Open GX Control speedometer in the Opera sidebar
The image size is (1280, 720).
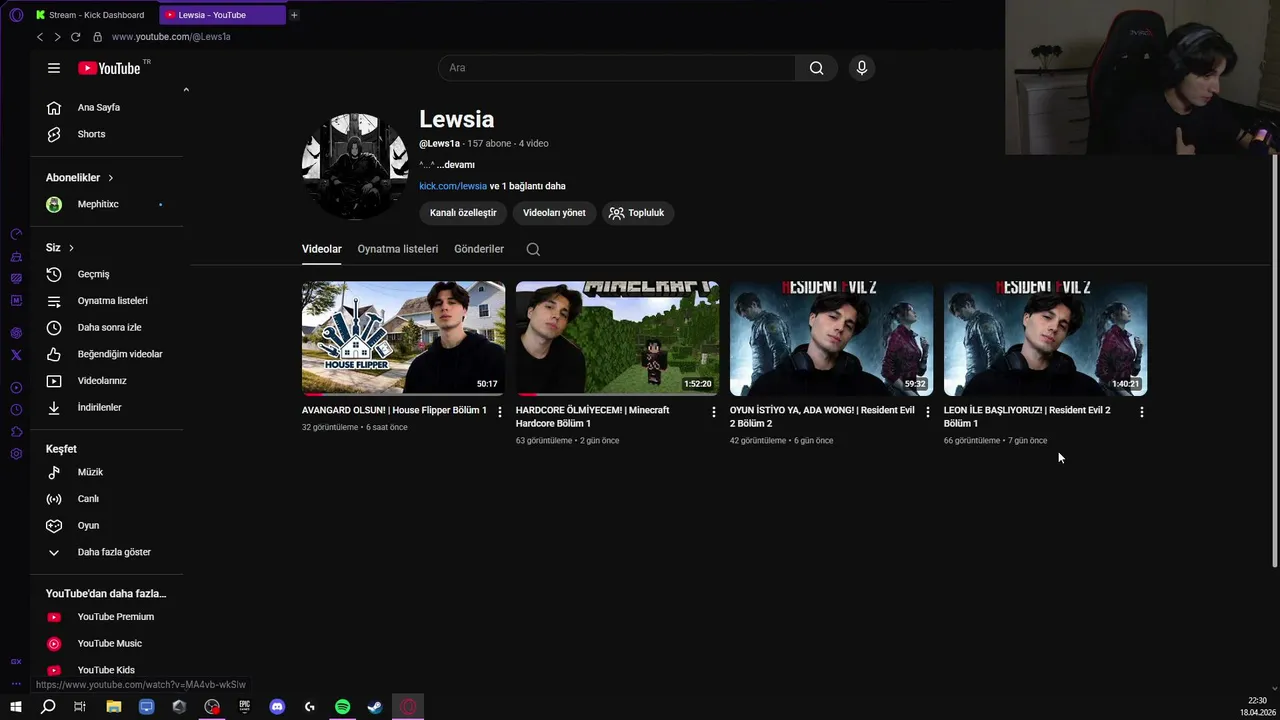16,234
